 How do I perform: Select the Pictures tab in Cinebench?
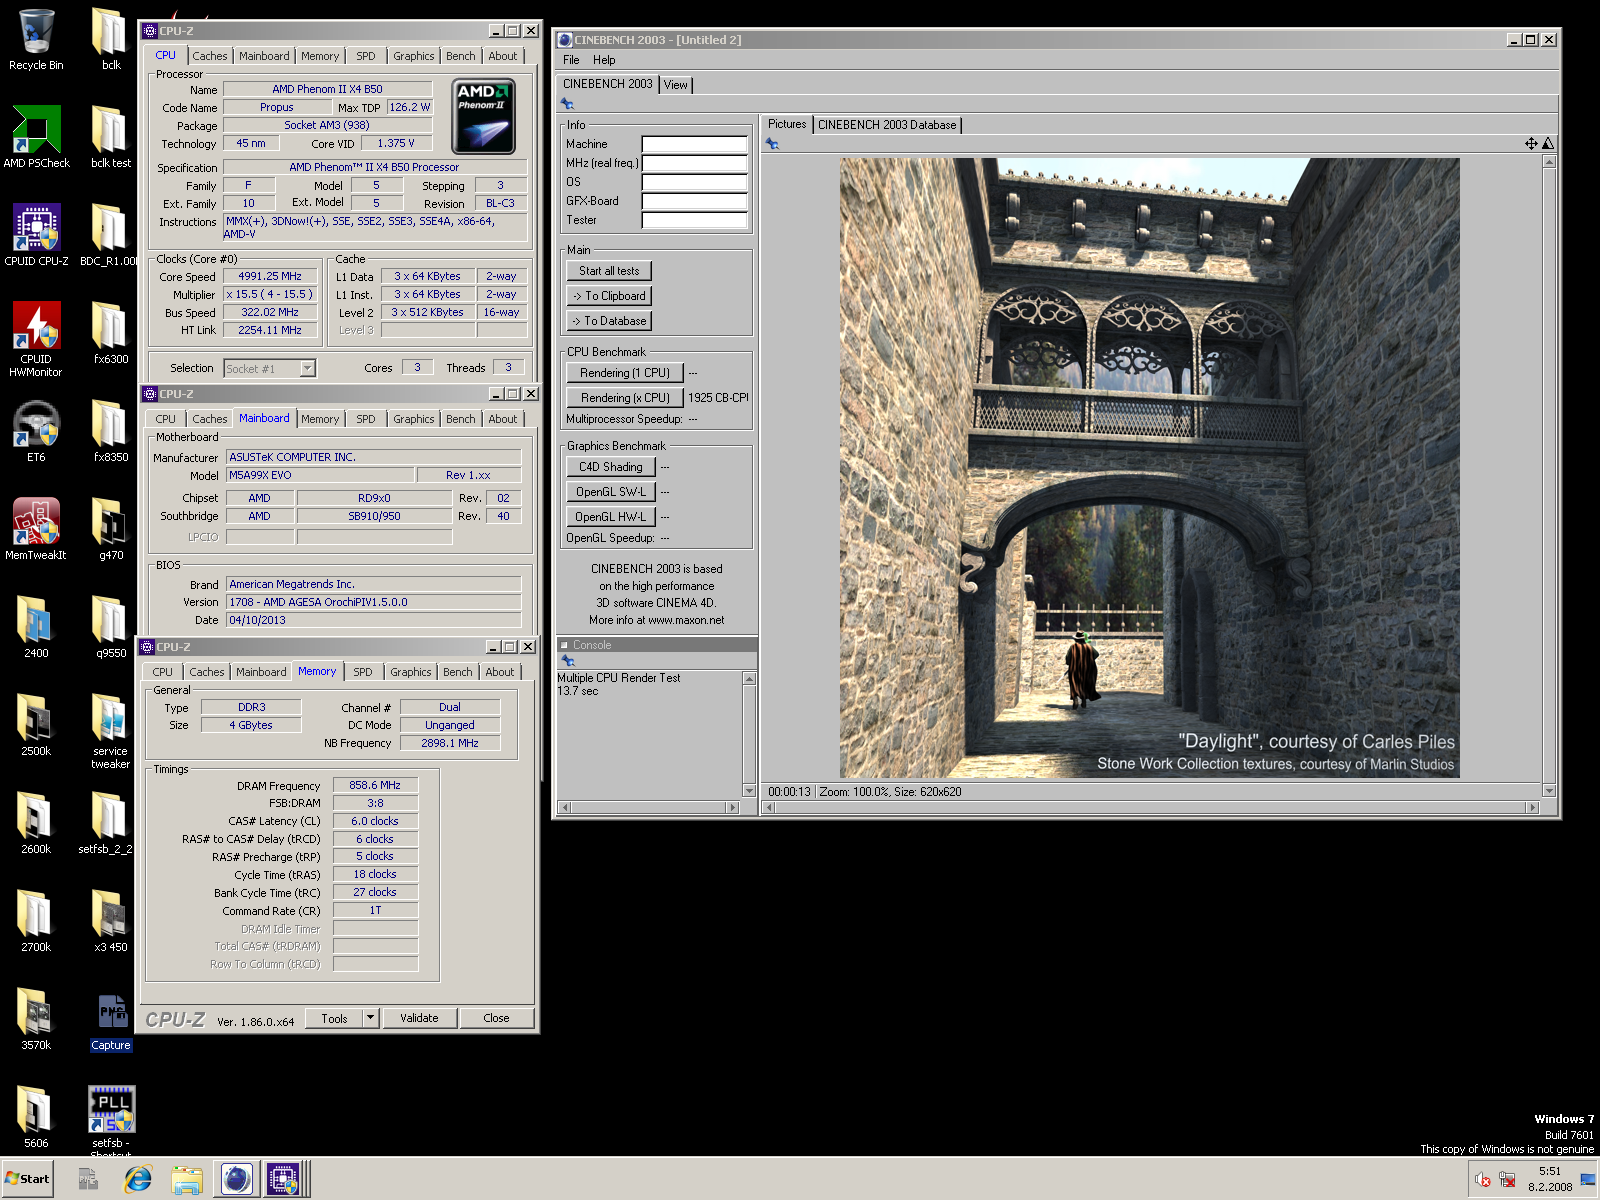787,124
